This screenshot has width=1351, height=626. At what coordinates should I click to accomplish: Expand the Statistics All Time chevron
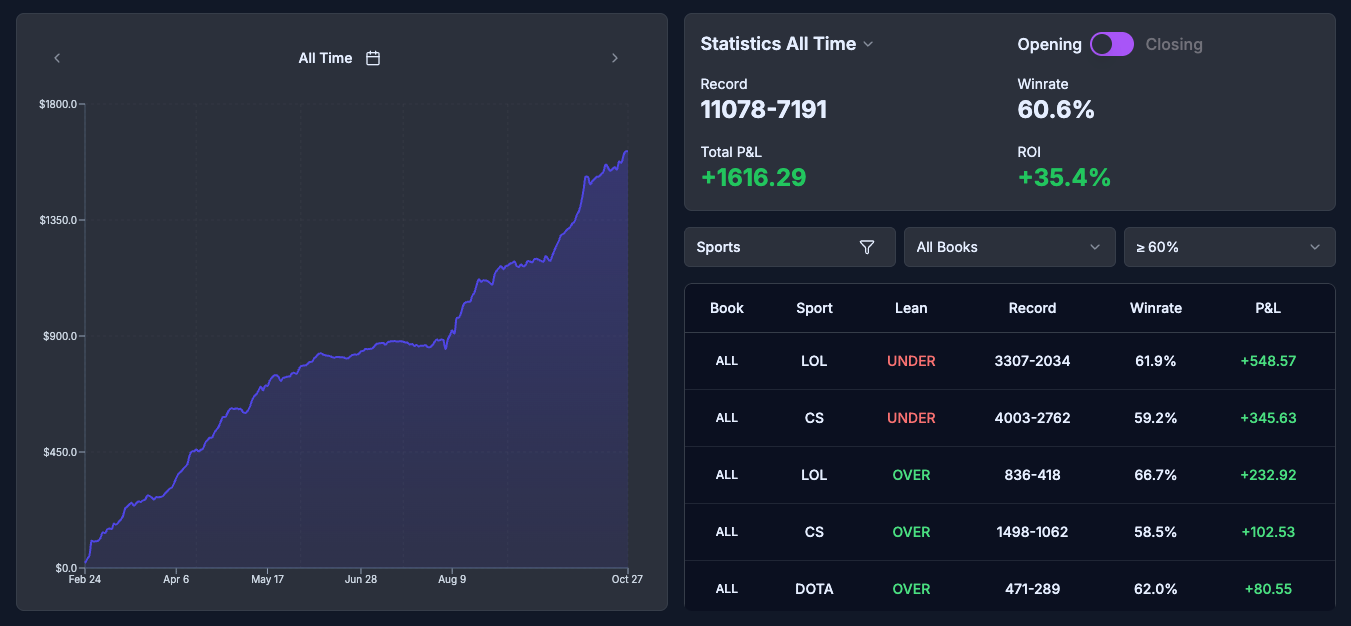point(868,44)
